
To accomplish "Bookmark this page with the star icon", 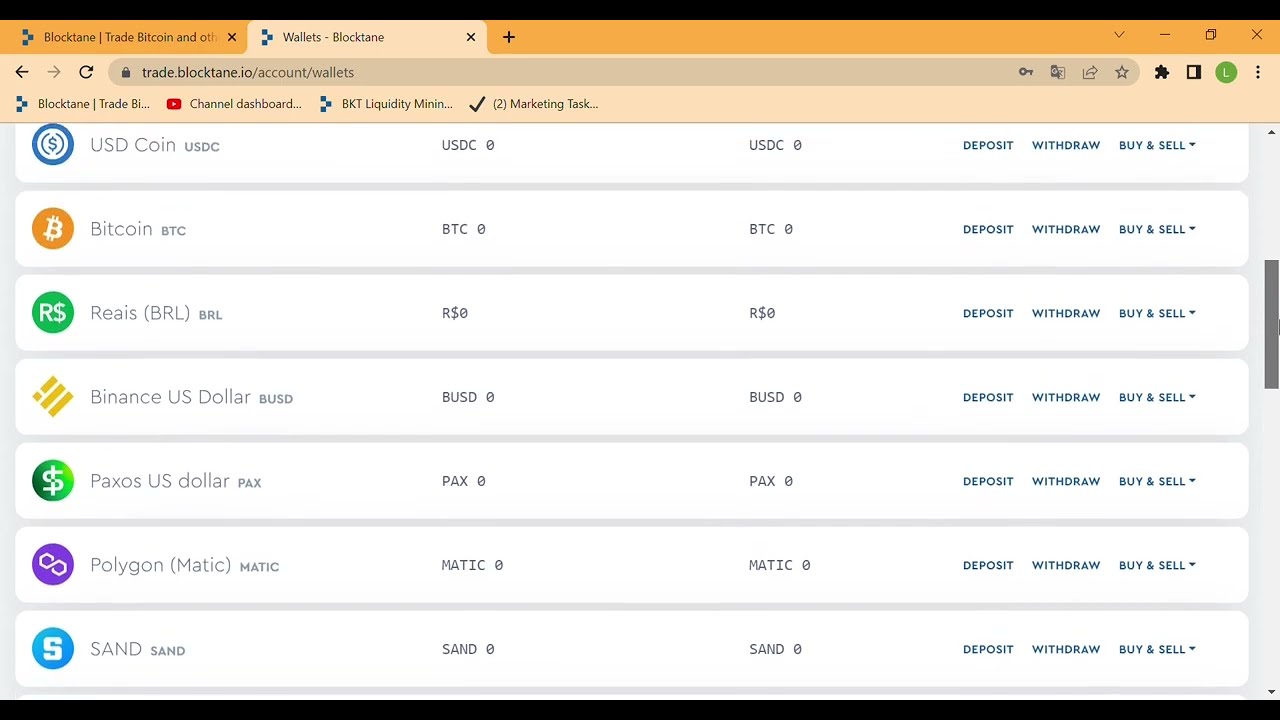I will tap(1122, 72).
